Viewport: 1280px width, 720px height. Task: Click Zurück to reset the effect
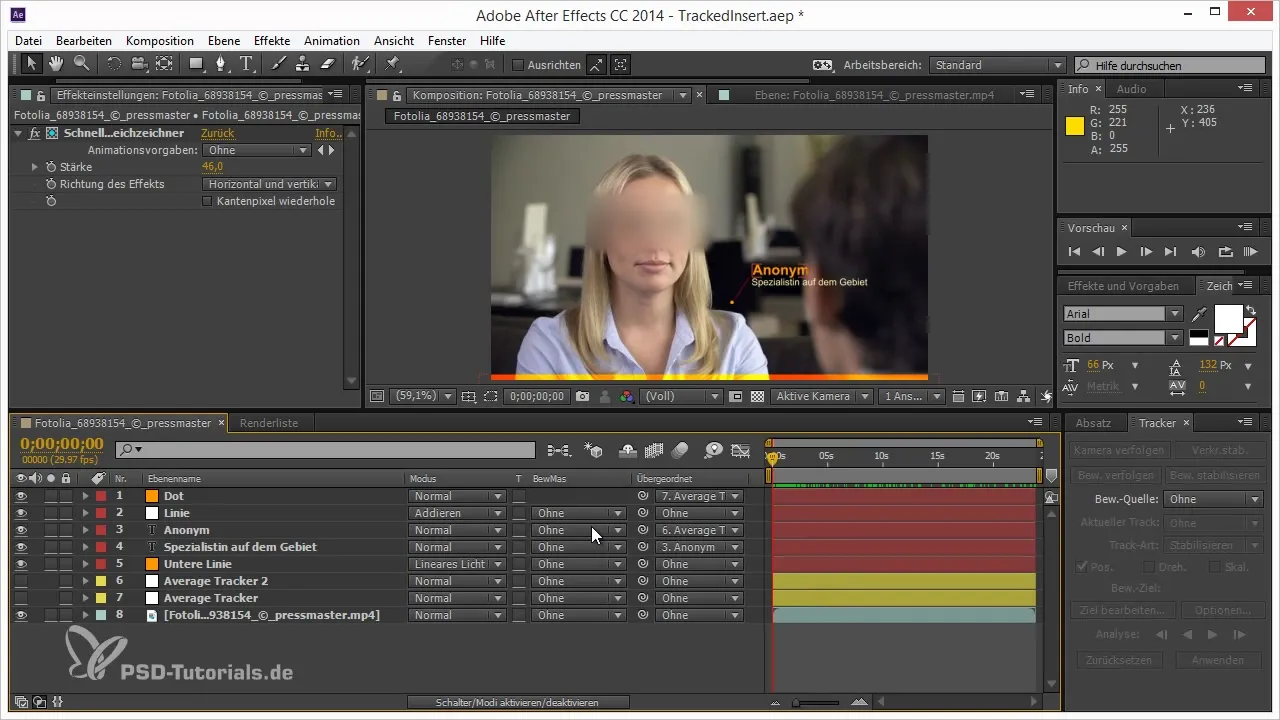pyautogui.click(x=218, y=133)
